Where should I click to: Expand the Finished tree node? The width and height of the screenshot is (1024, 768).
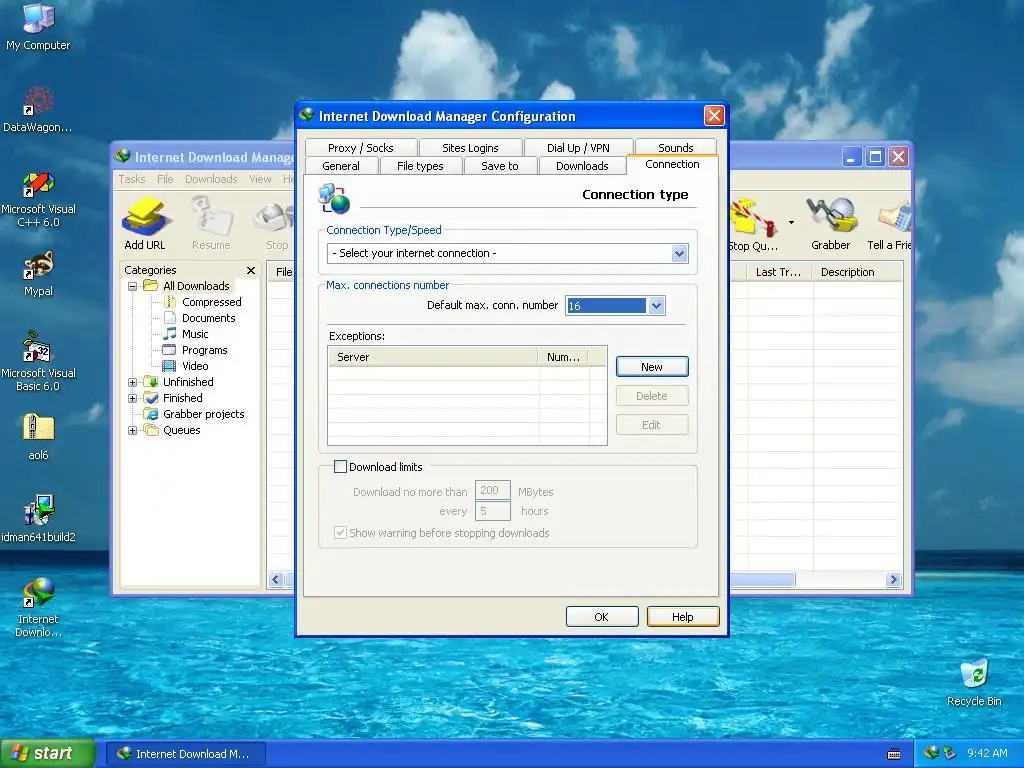point(133,398)
